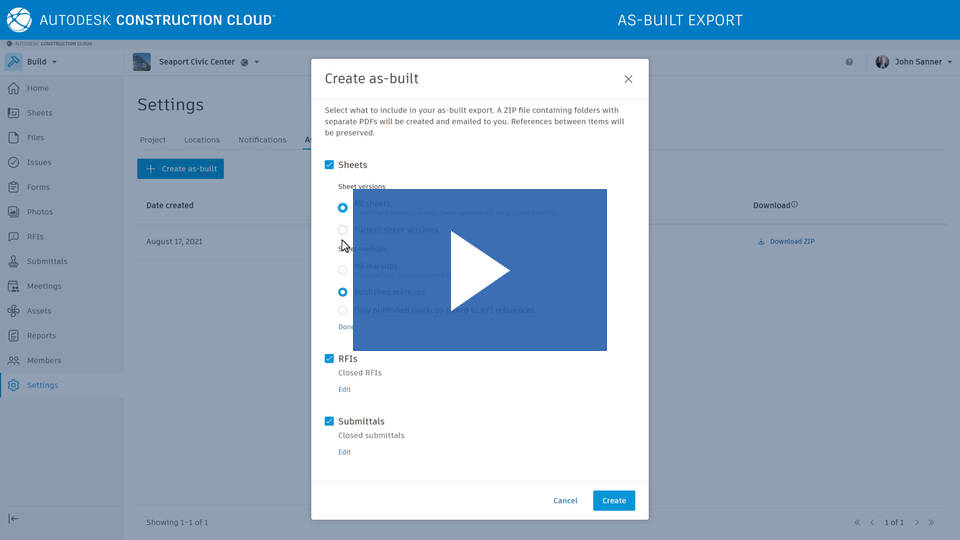Close the Create as-built dialog
This screenshot has height=540, width=960.
(628, 79)
